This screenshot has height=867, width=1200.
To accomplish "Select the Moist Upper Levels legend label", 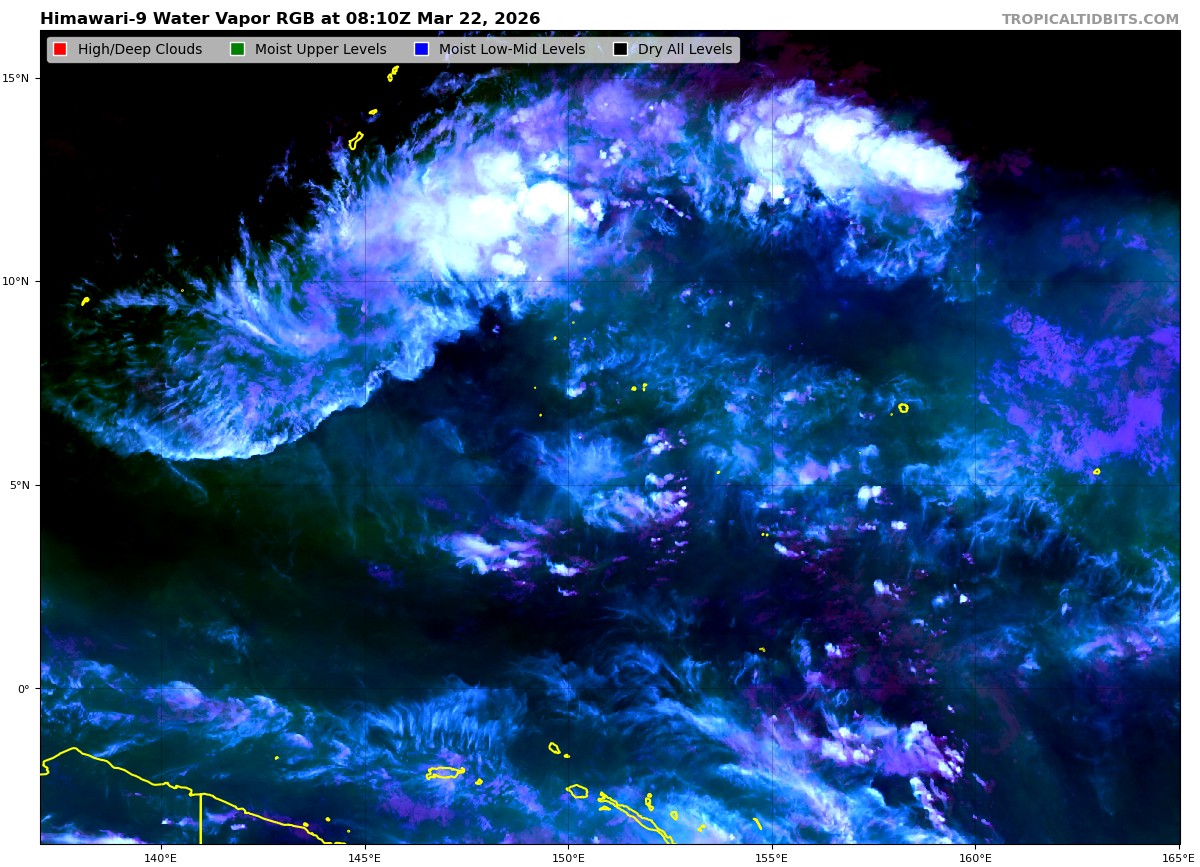I will [320, 50].
